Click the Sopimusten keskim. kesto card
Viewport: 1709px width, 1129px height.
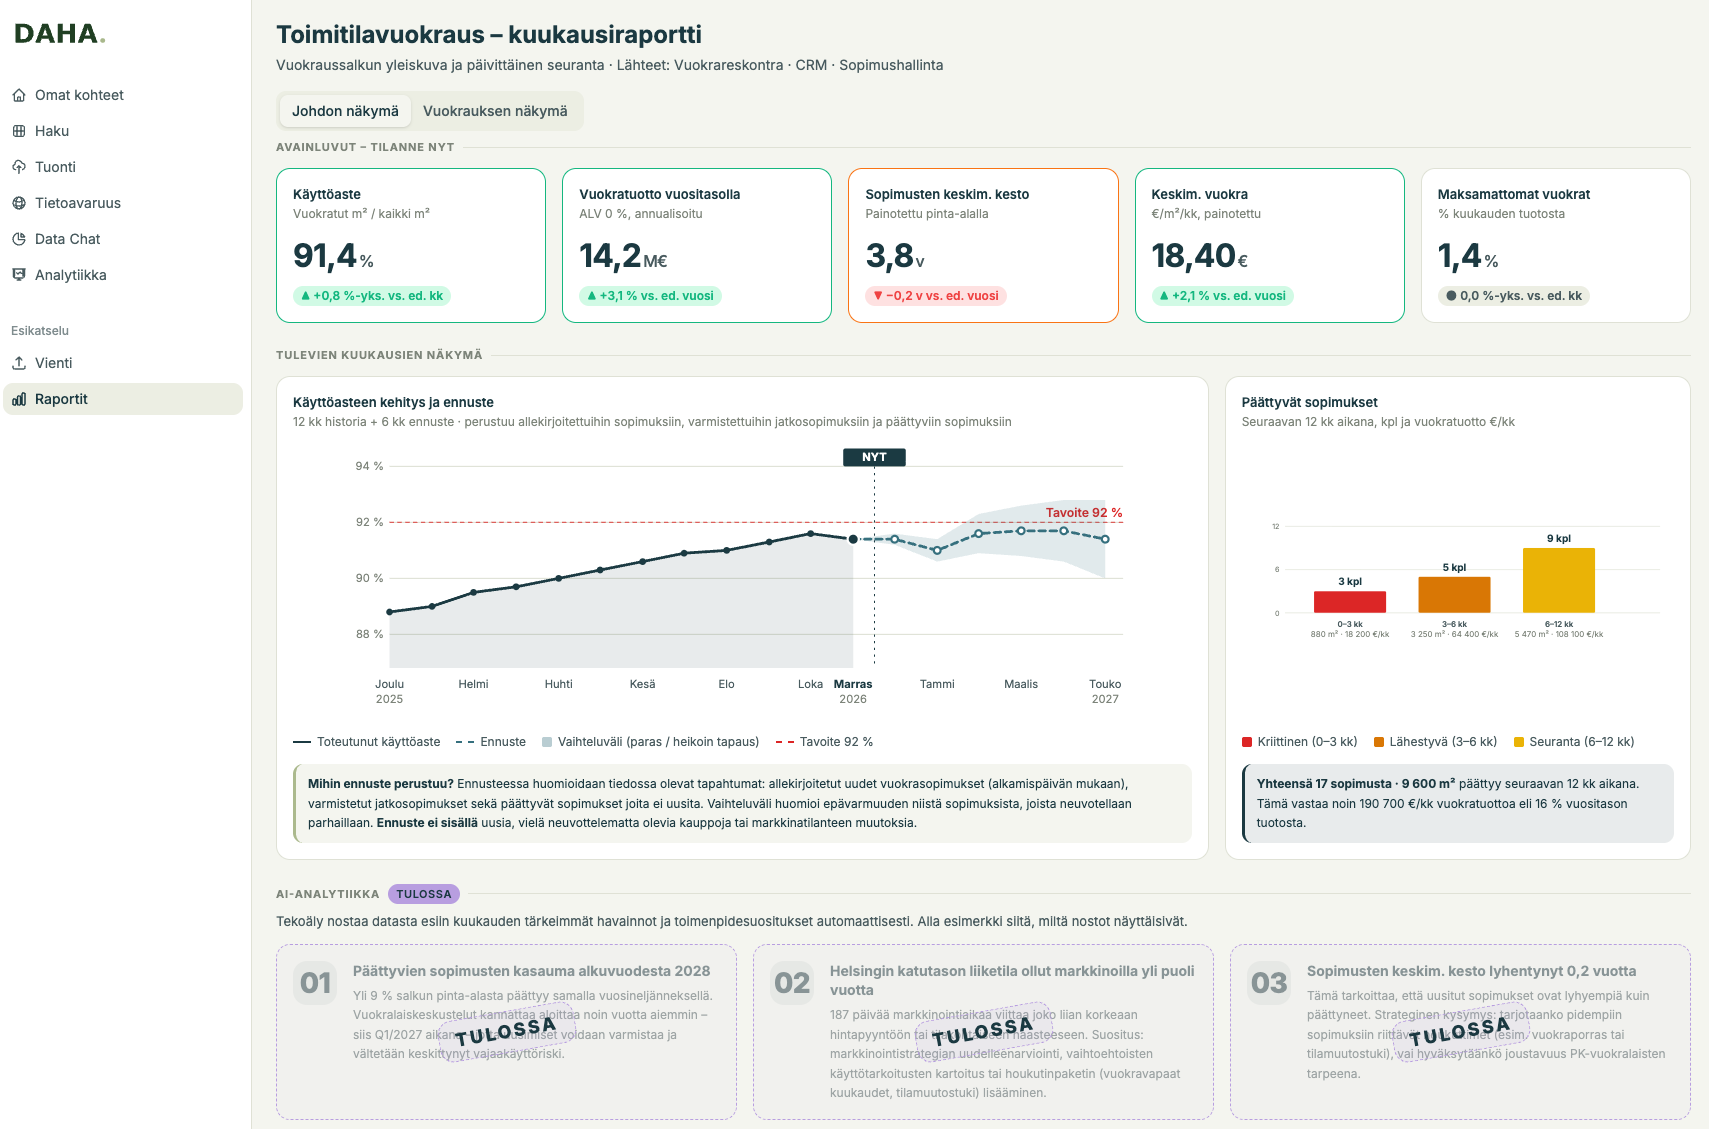point(983,246)
